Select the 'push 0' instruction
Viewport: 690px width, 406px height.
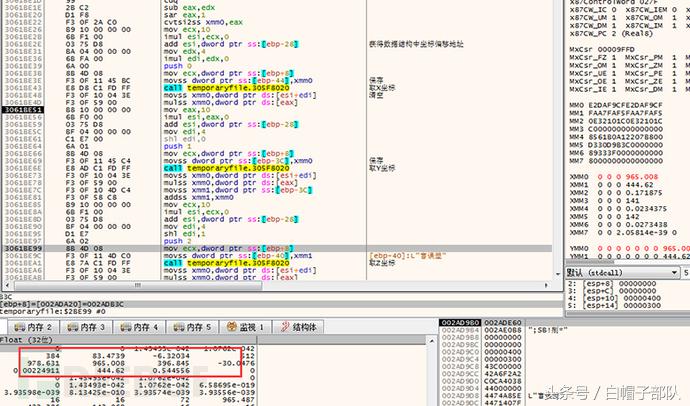[176, 66]
